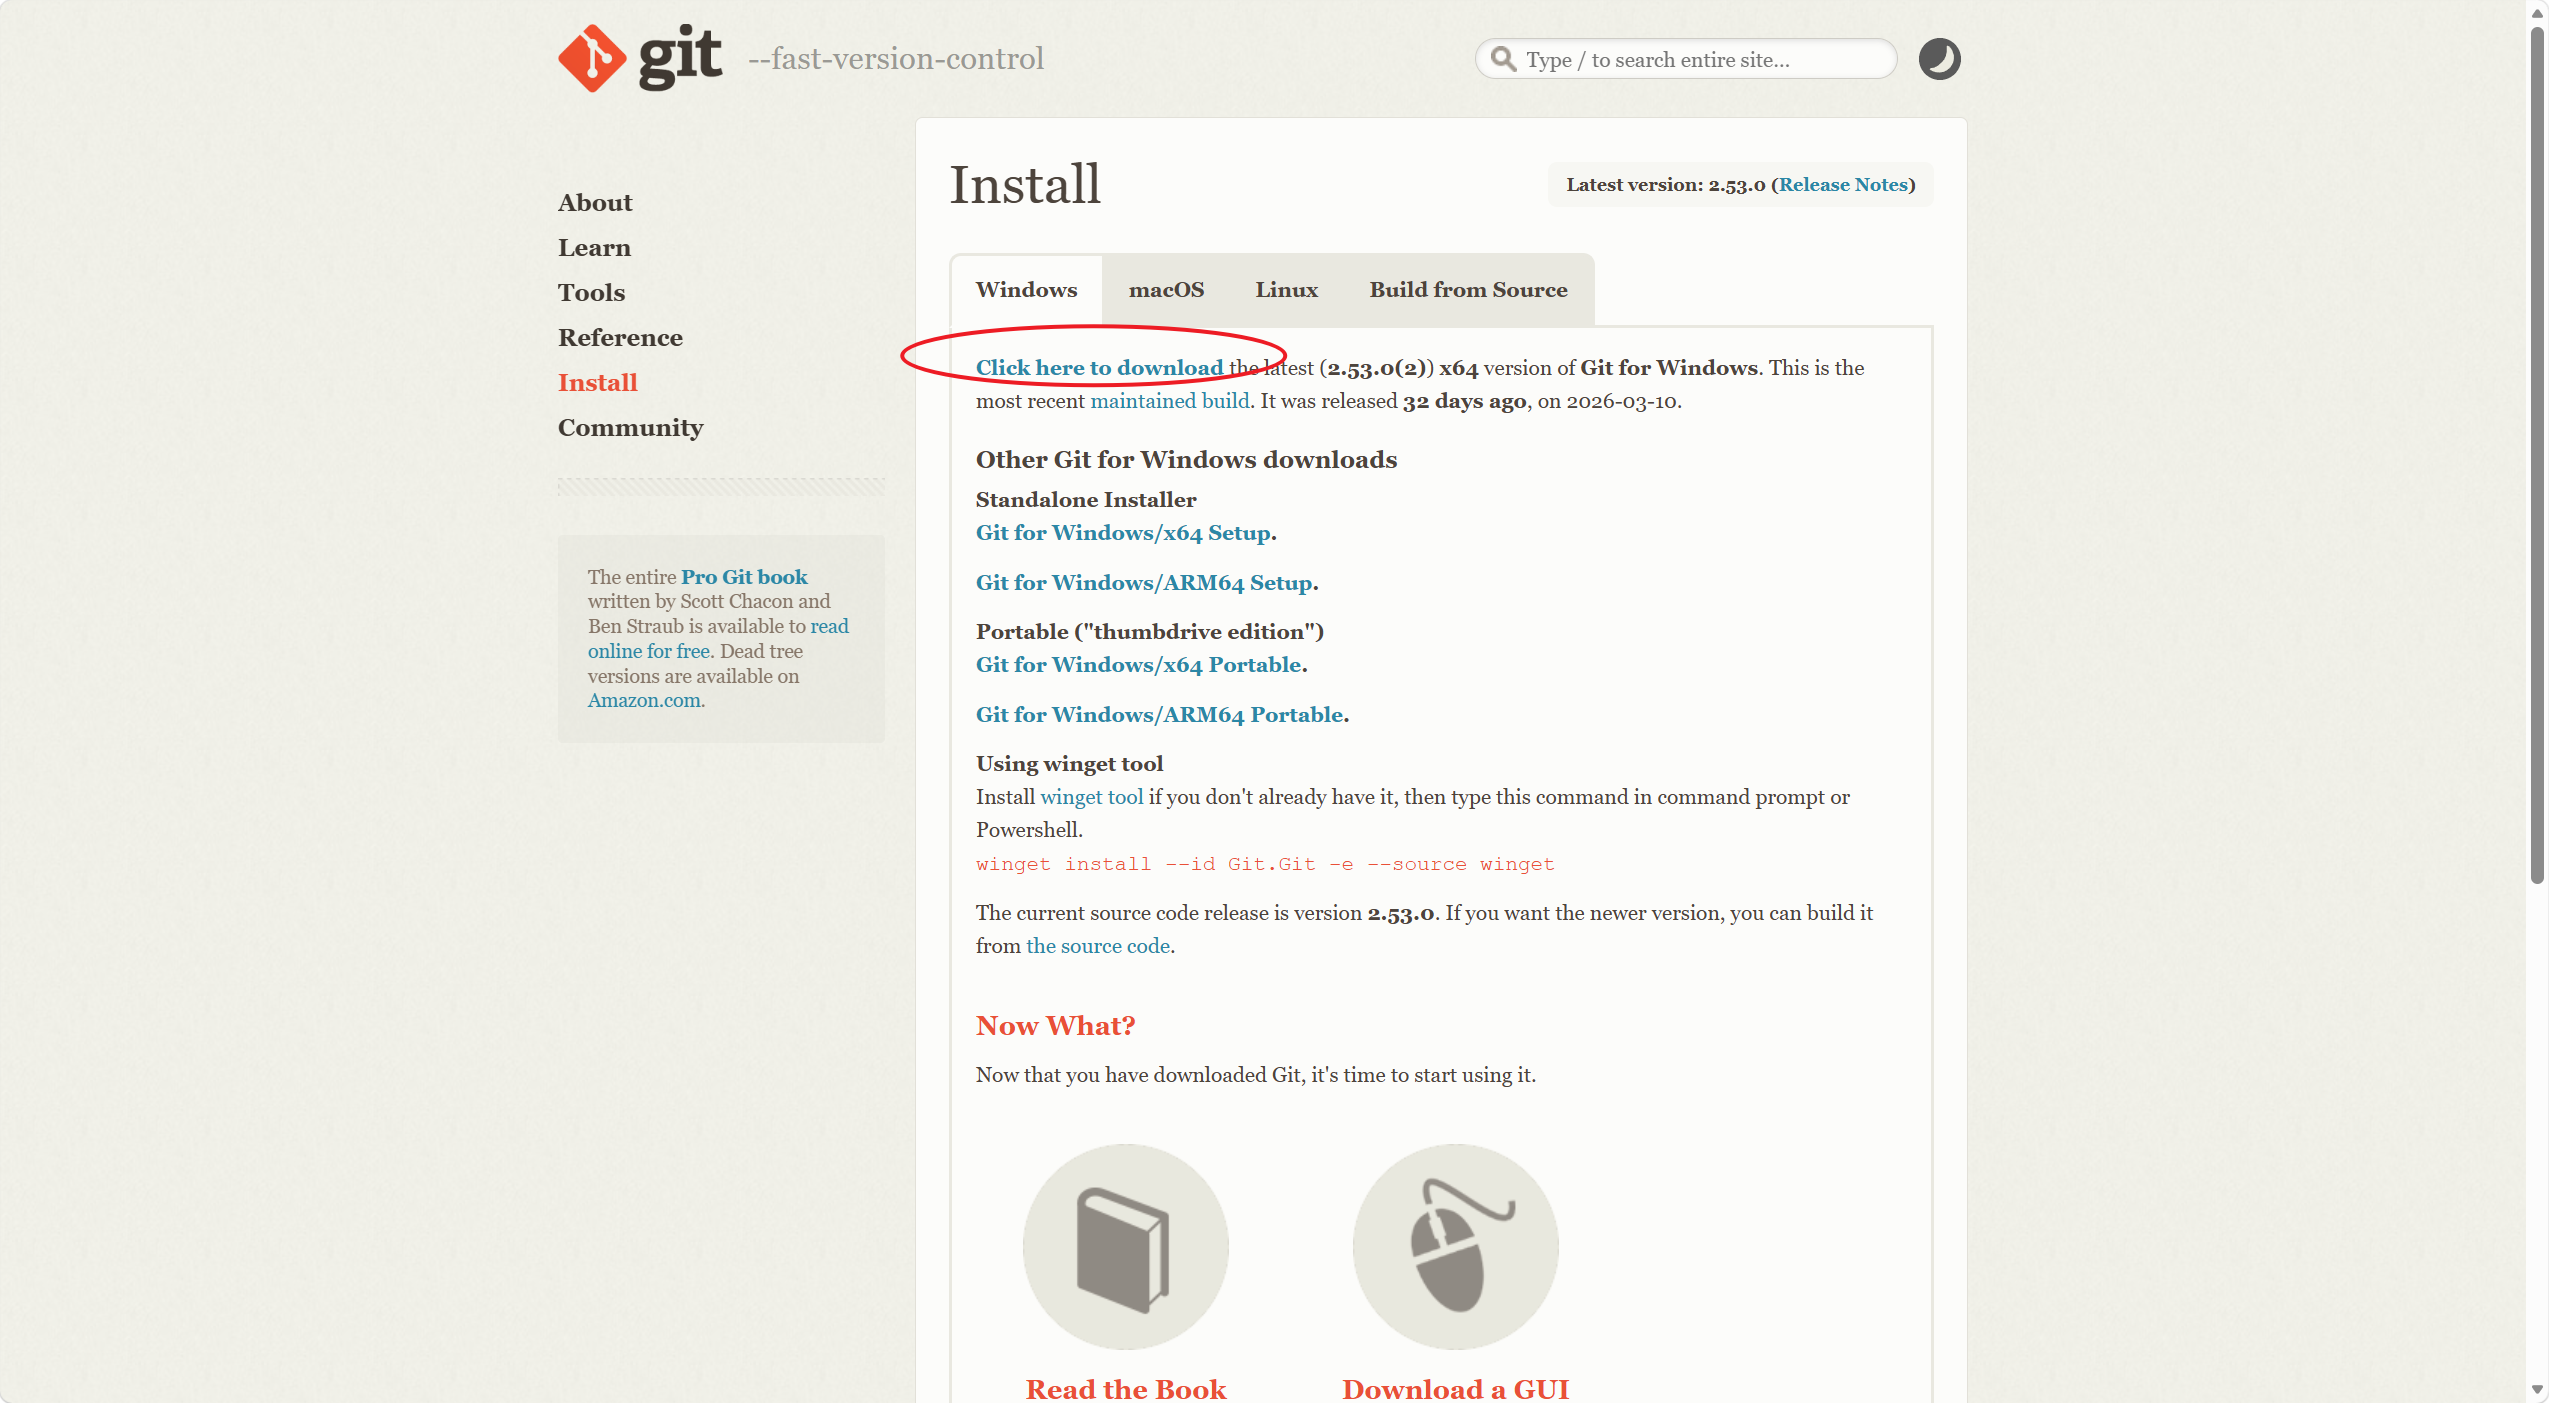The height and width of the screenshot is (1403, 2549).
Task: Click the book icon circle
Action: click(1125, 1246)
